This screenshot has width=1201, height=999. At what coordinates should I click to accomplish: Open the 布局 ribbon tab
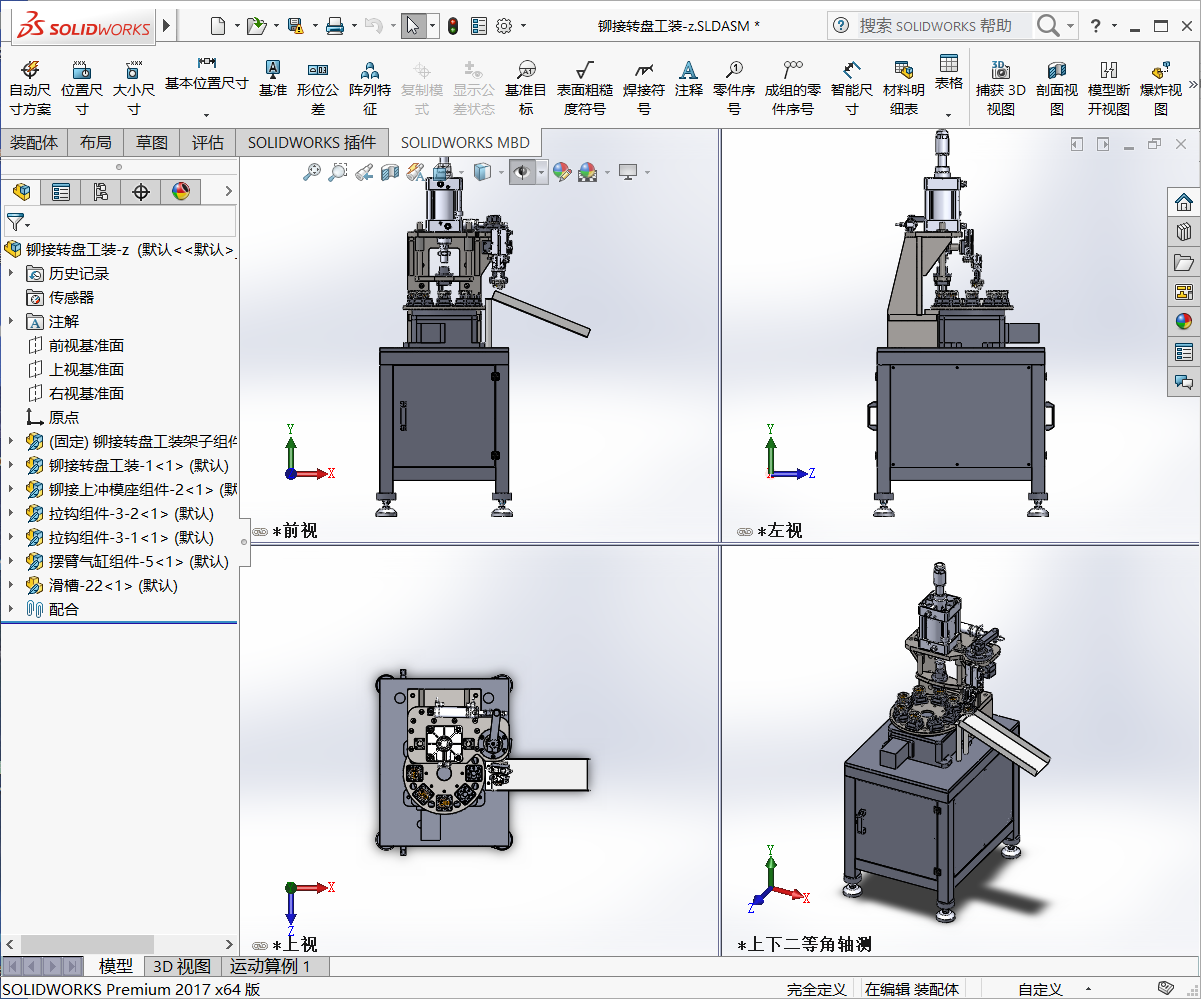[96, 142]
